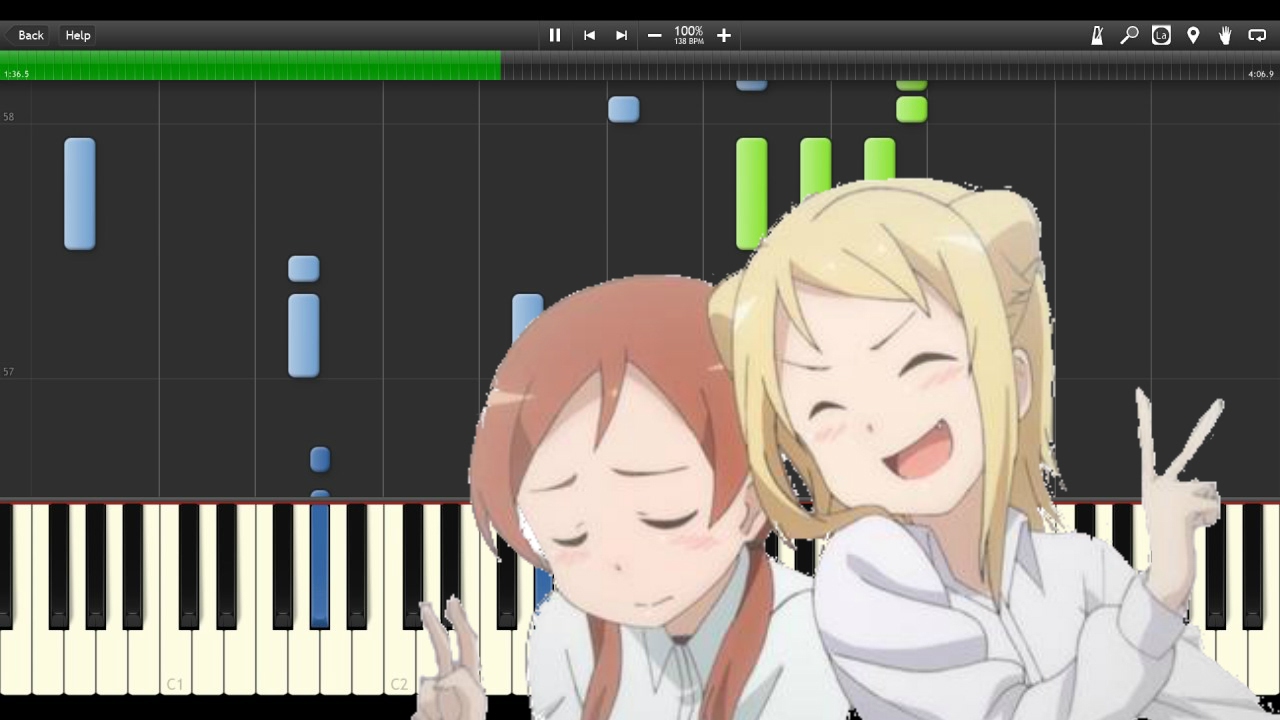Skip back to the previous section
This screenshot has width=1280, height=720.
pyautogui.click(x=589, y=35)
